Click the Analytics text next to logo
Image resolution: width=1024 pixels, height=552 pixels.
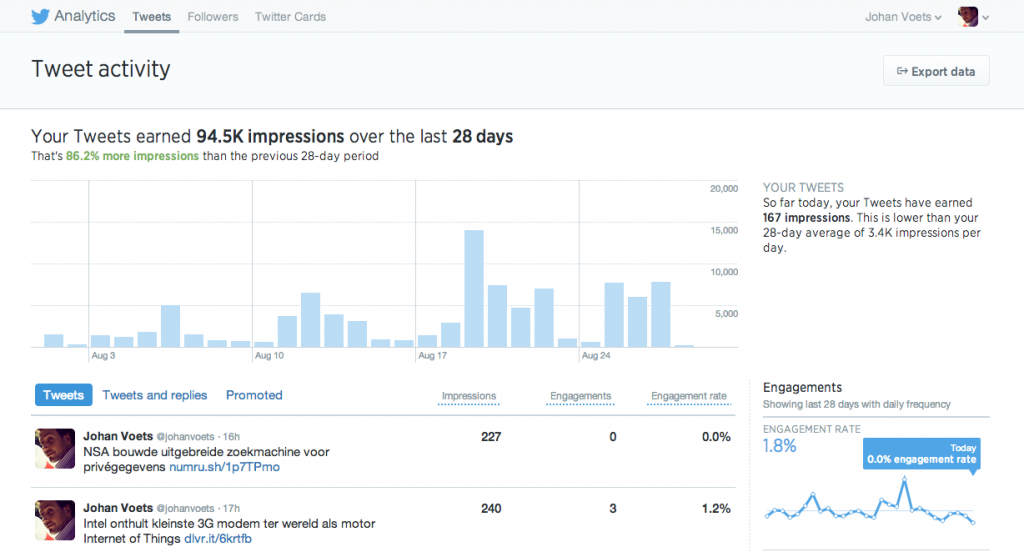pyautogui.click(x=85, y=17)
